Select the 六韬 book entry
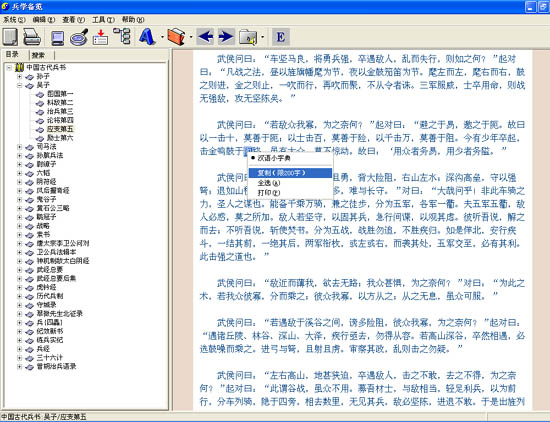 pyautogui.click(x=43, y=173)
